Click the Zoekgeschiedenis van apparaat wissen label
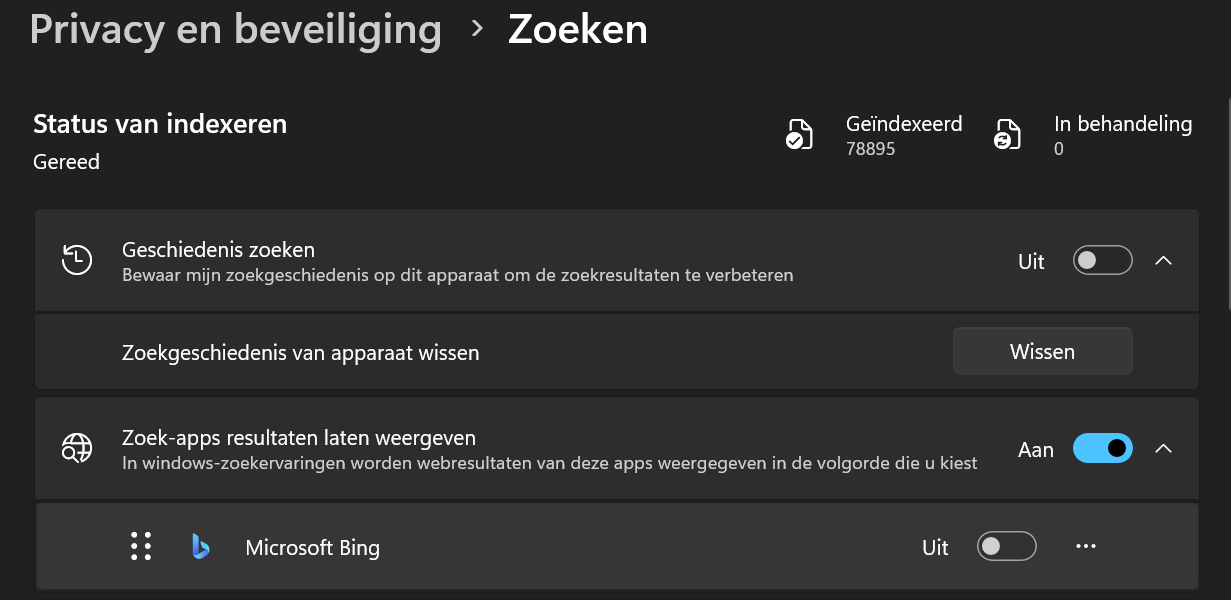This screenshot has height=600, width=1231. click(x=300, y=352)
